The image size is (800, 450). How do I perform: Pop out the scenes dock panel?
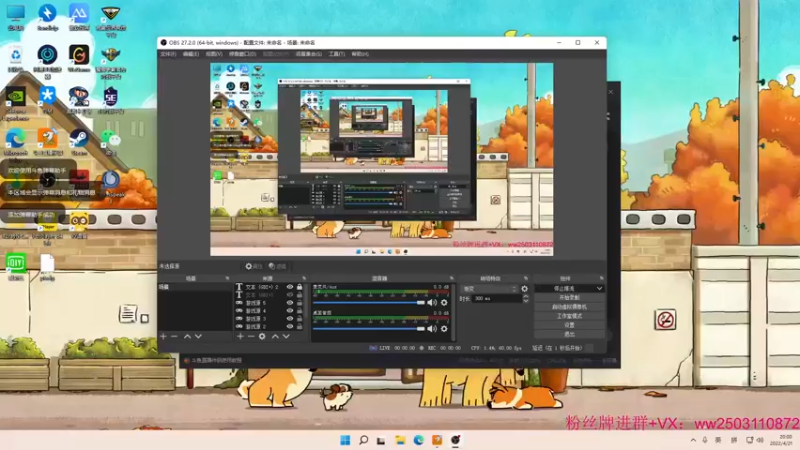pyautogui.click(x=228, y=279)
